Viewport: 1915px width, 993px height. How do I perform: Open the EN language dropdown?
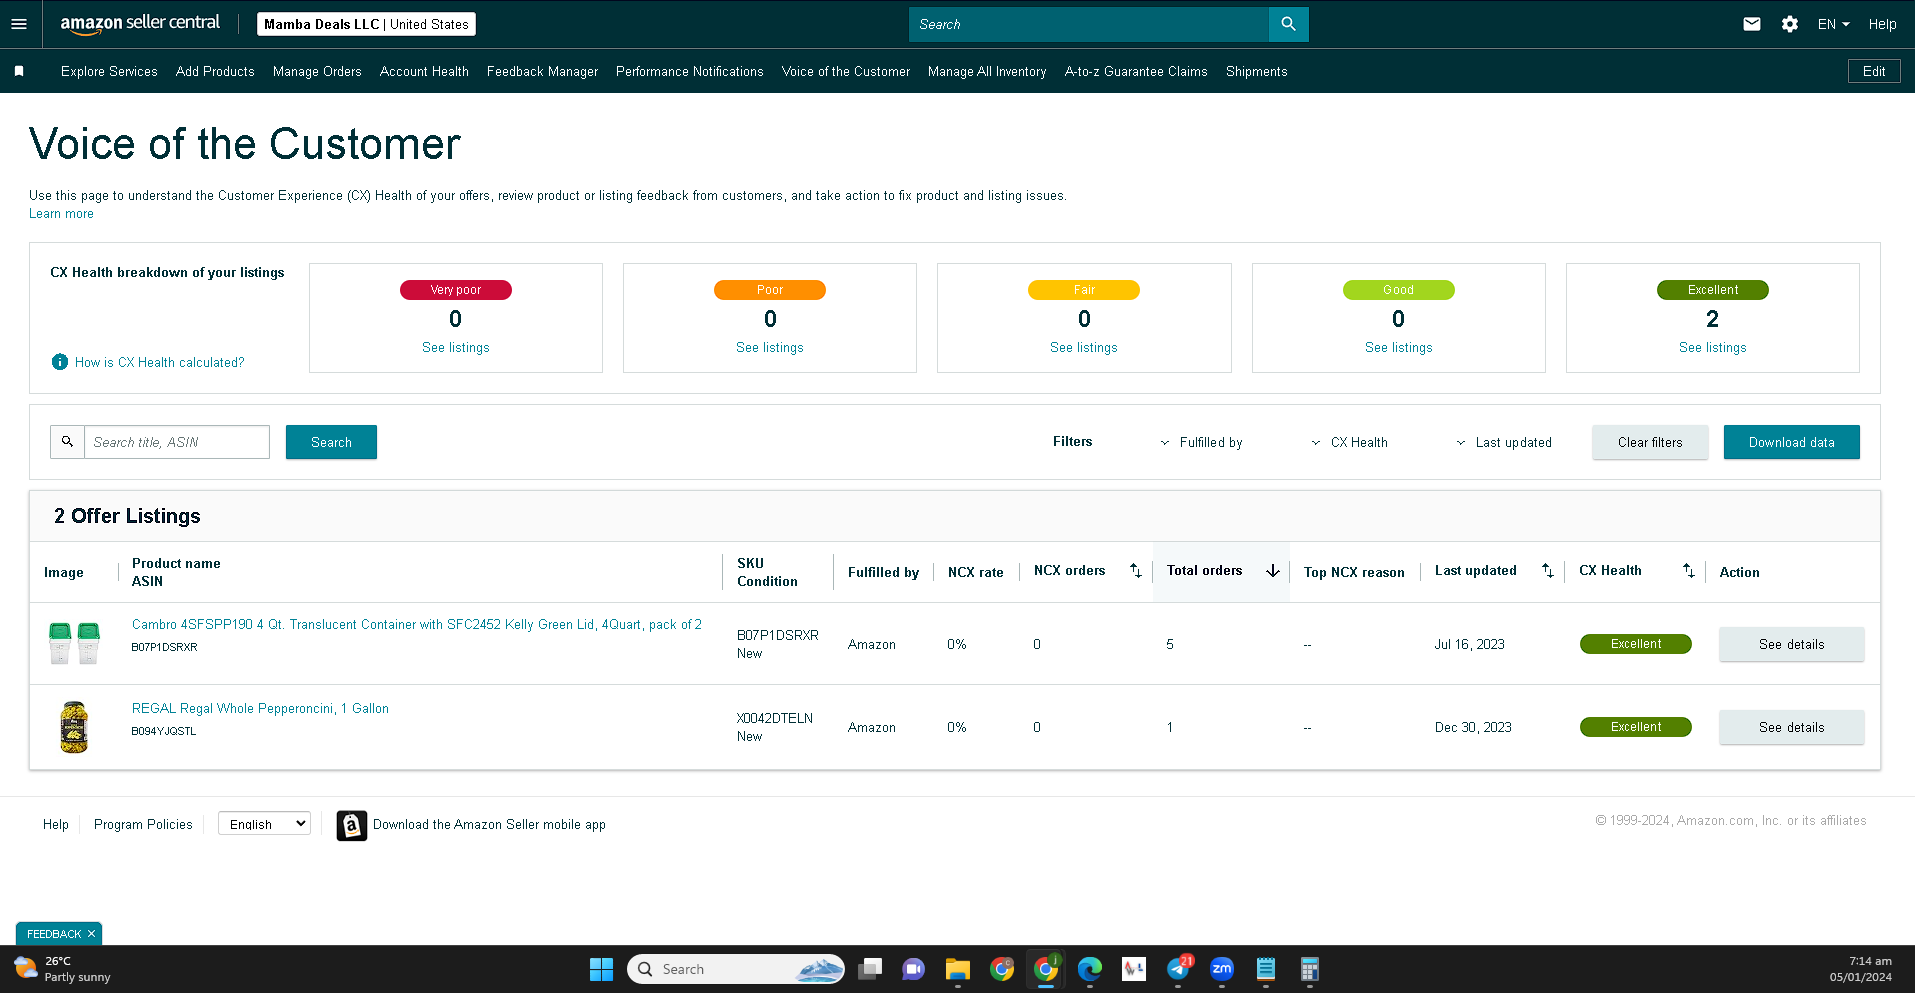[x=1833, y=24]
